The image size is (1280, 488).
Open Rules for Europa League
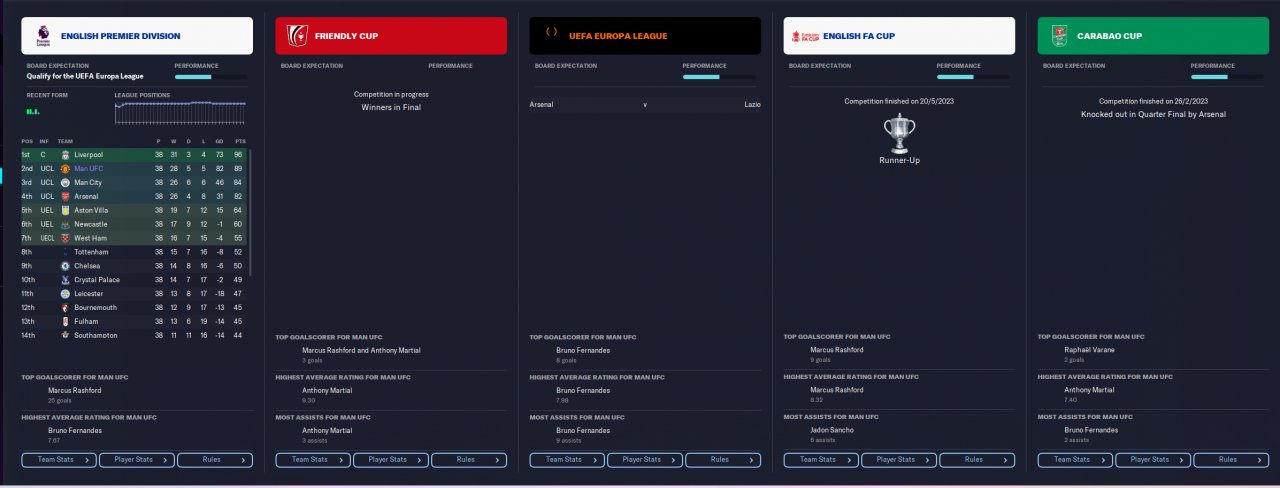coord(723,460)
